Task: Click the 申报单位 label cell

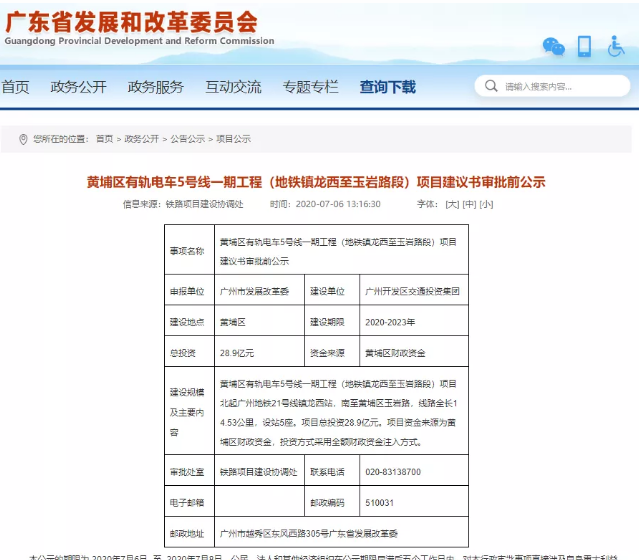Action: tap(187, 291)
